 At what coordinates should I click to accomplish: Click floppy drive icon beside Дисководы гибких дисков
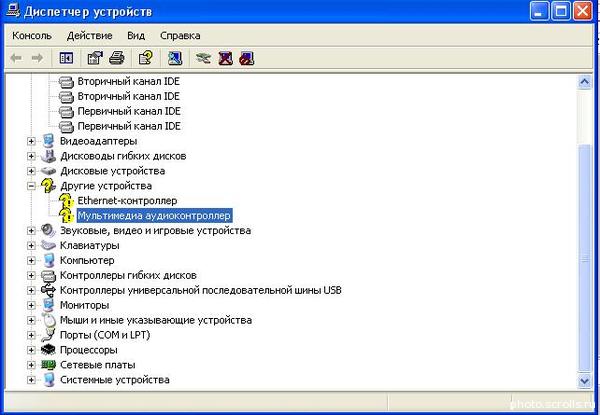point(48,156)
